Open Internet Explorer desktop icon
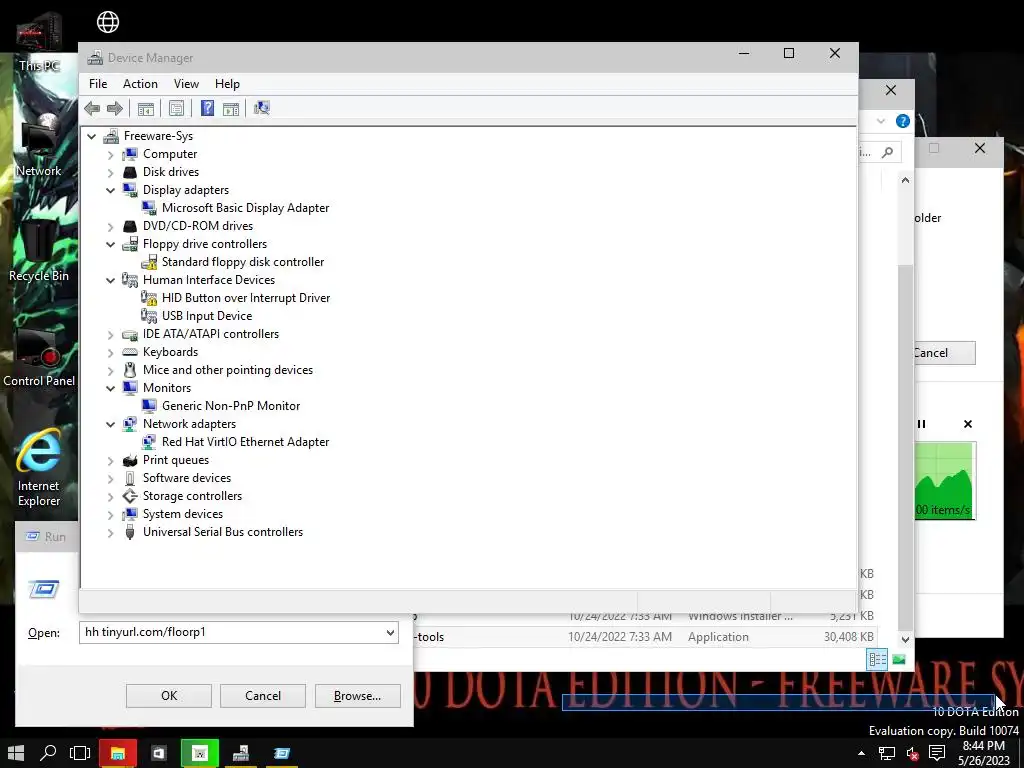Image resolution: width=1024 pixels, height=768 pixels. (39, 468)
